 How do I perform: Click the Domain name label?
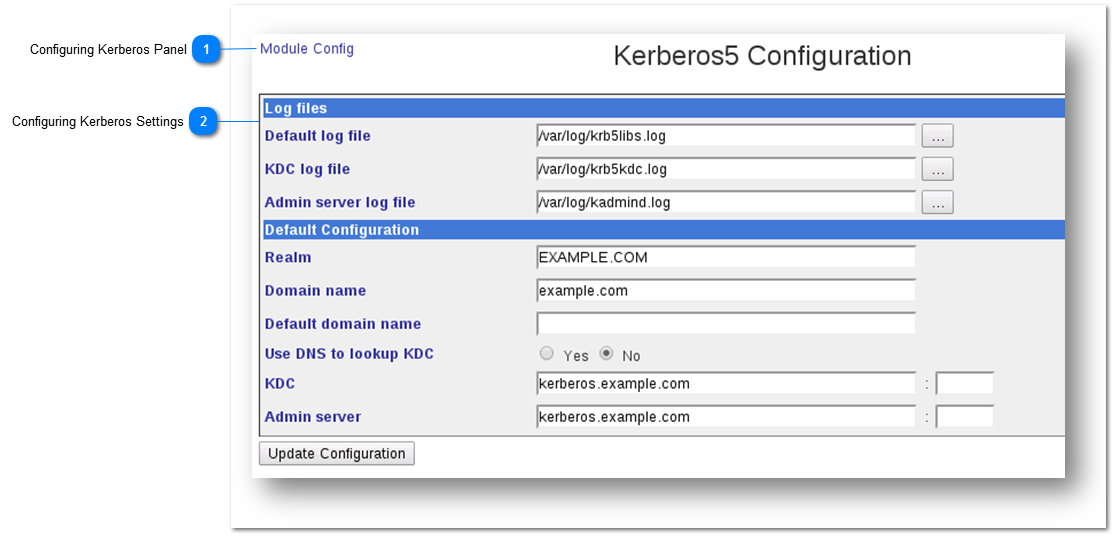pos(316,291)
